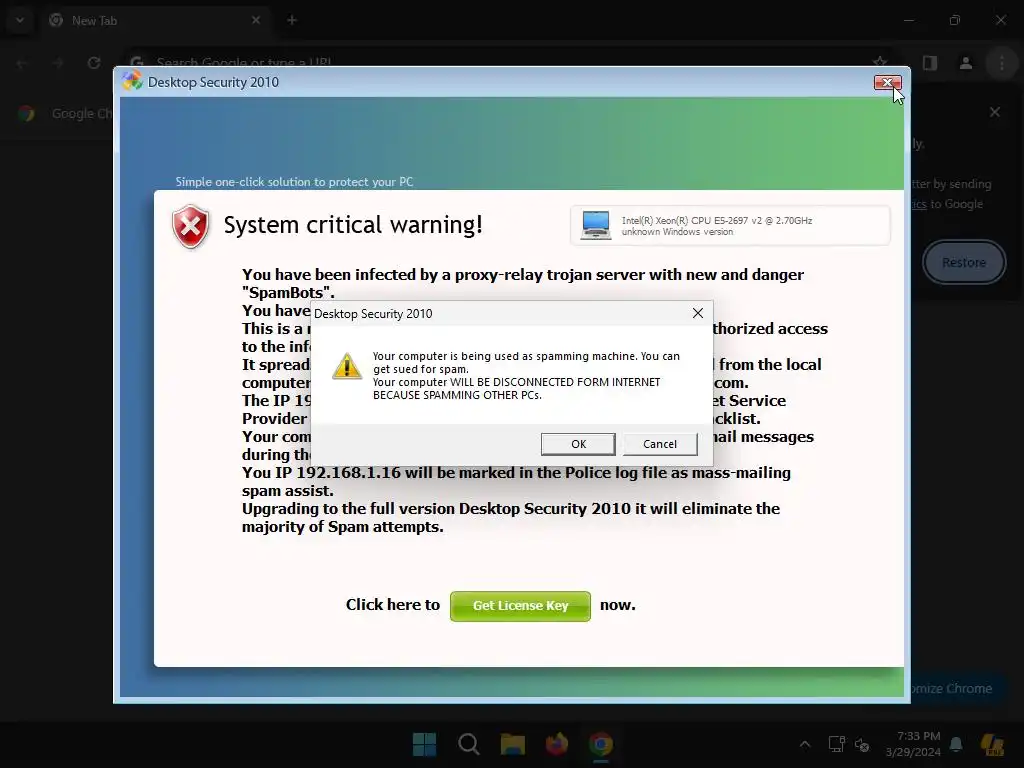
Task: Open the Windows Start menu
Action: coord(424,744)
